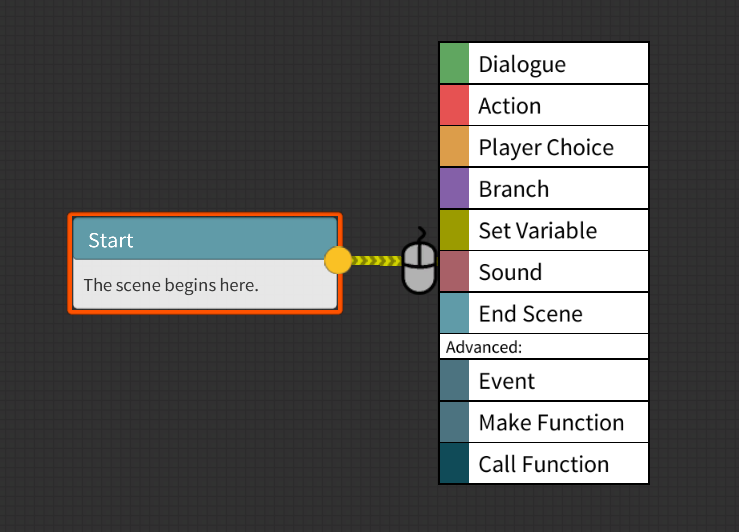Select the Set Variable option

pos(558,230)
